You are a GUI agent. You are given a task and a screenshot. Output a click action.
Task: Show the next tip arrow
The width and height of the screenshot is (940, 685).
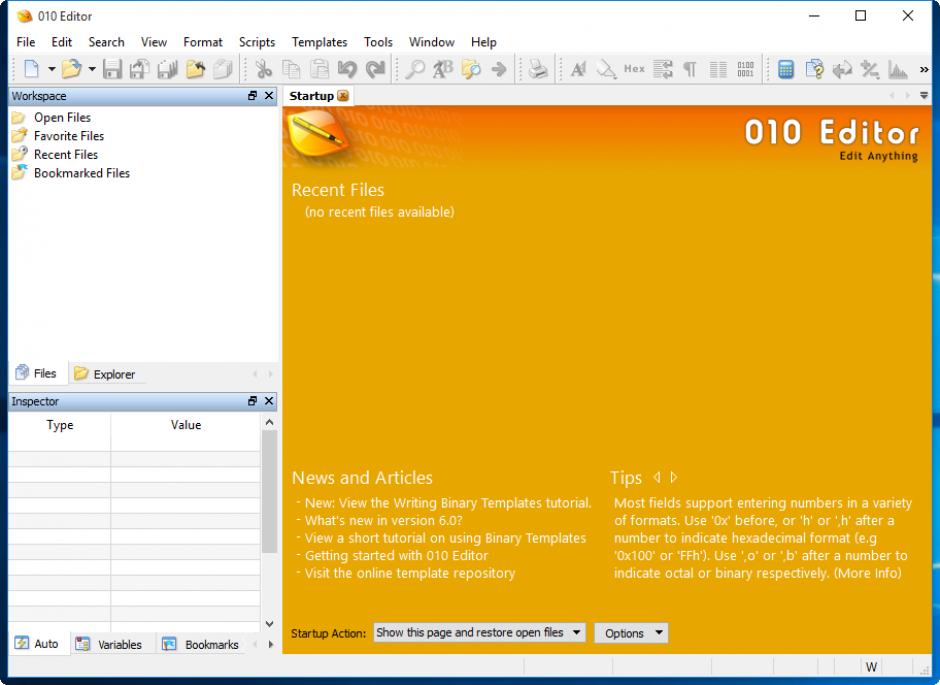[673, 477]
